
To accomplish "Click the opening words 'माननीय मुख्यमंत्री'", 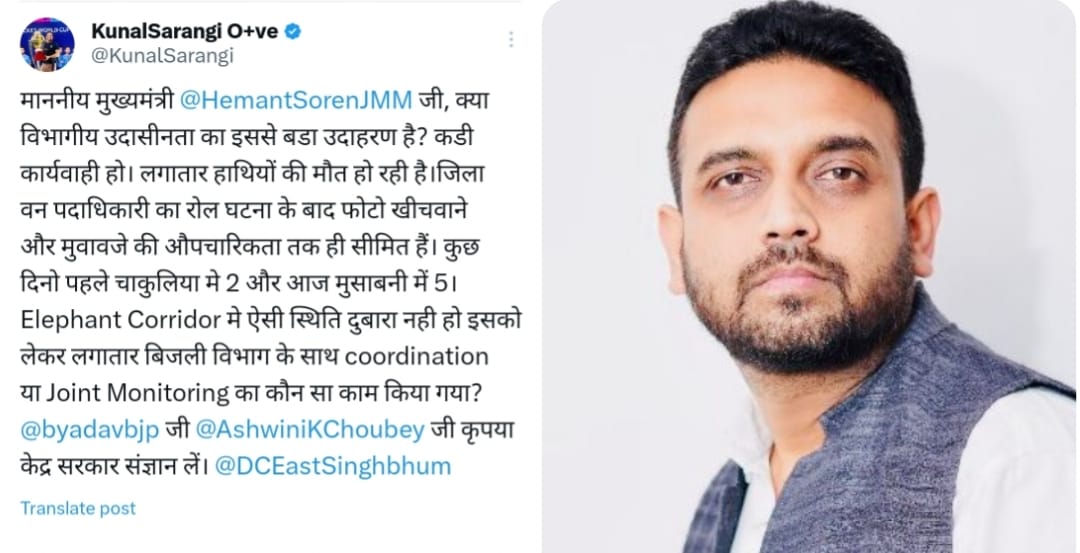I will (x=96, y=100).
